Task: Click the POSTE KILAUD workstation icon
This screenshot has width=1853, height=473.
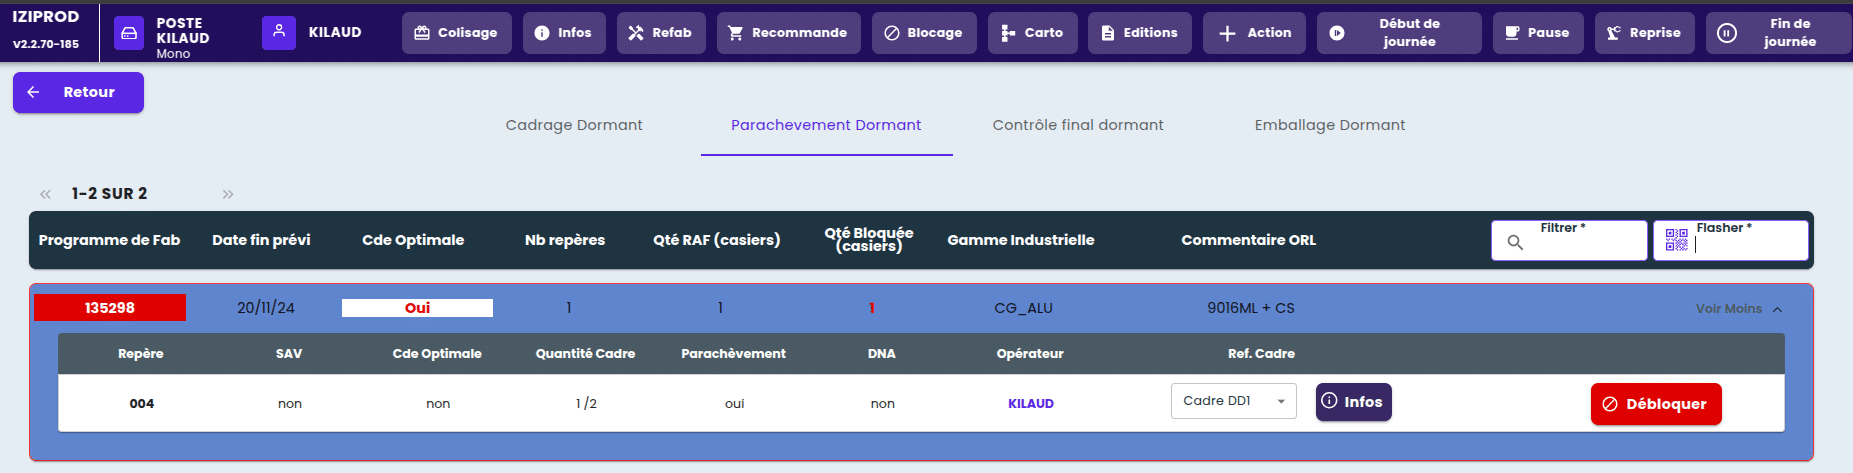Action: click(129, 33)
